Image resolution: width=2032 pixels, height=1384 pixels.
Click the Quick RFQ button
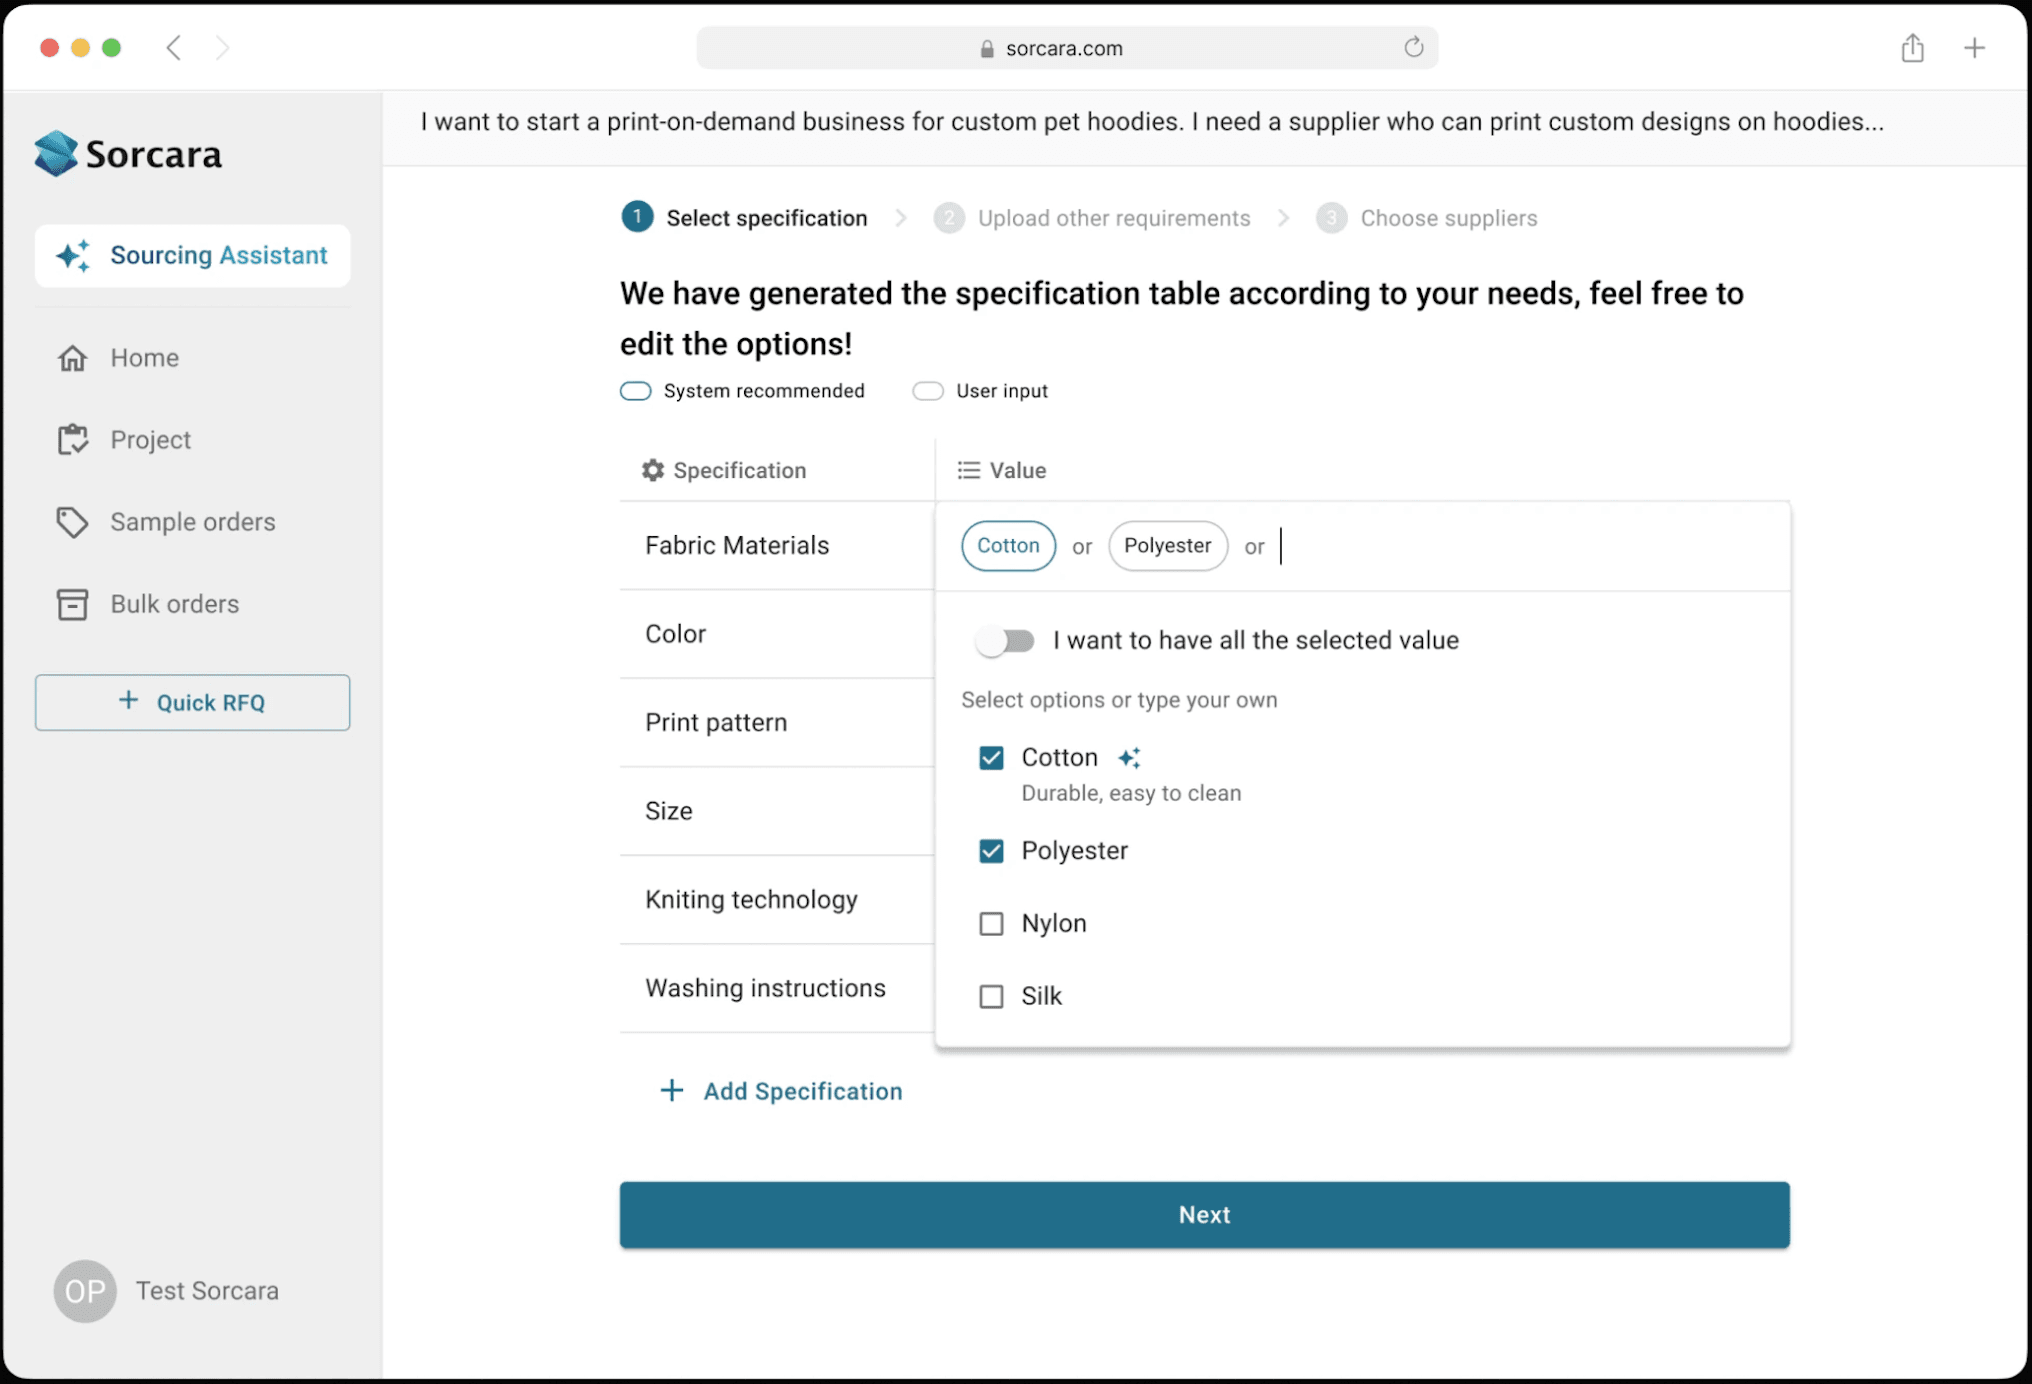[192, 702]
